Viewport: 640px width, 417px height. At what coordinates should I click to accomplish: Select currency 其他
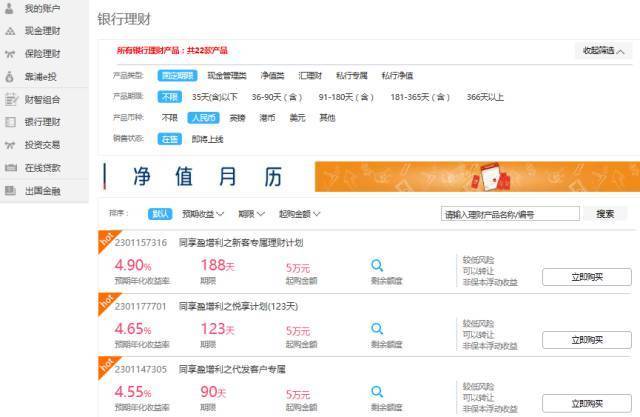tap(327, 118)
